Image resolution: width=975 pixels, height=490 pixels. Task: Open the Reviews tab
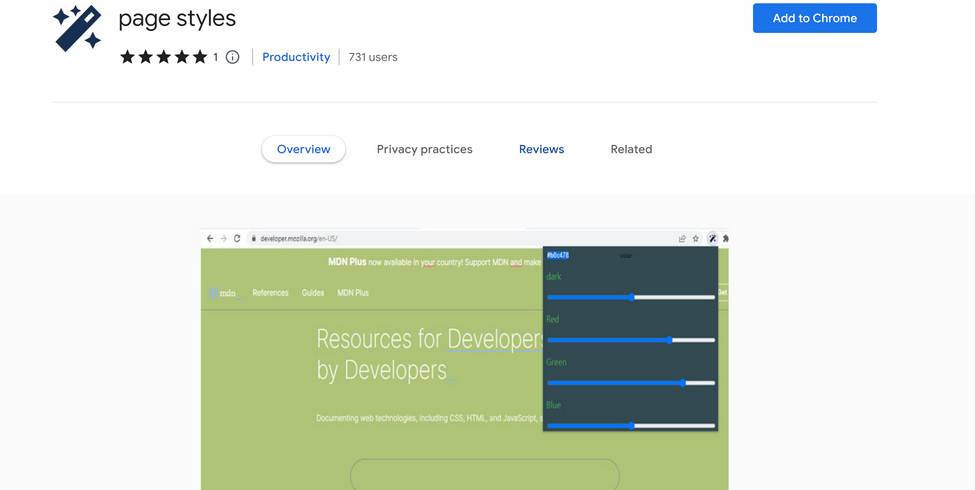pos(541,149)
